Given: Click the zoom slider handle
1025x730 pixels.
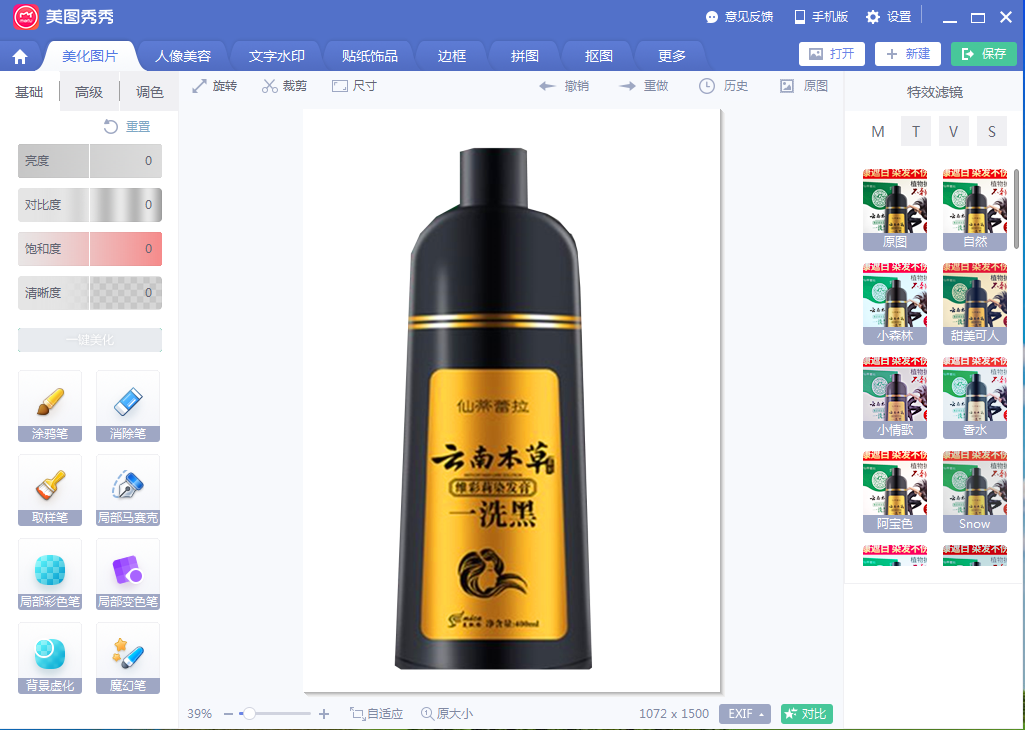Looking at the screenshot, I should click(x=248, y=714).
